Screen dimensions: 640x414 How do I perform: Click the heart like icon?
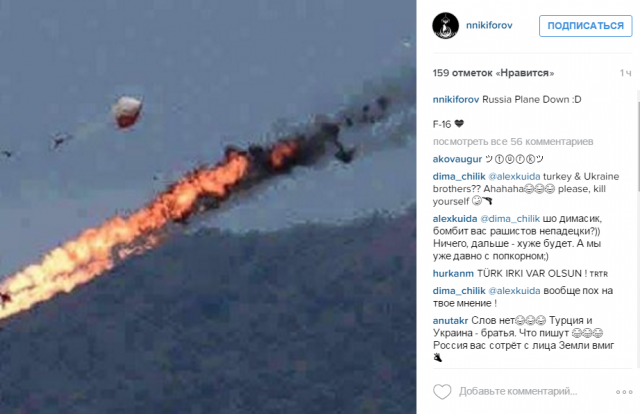(442, 392)
